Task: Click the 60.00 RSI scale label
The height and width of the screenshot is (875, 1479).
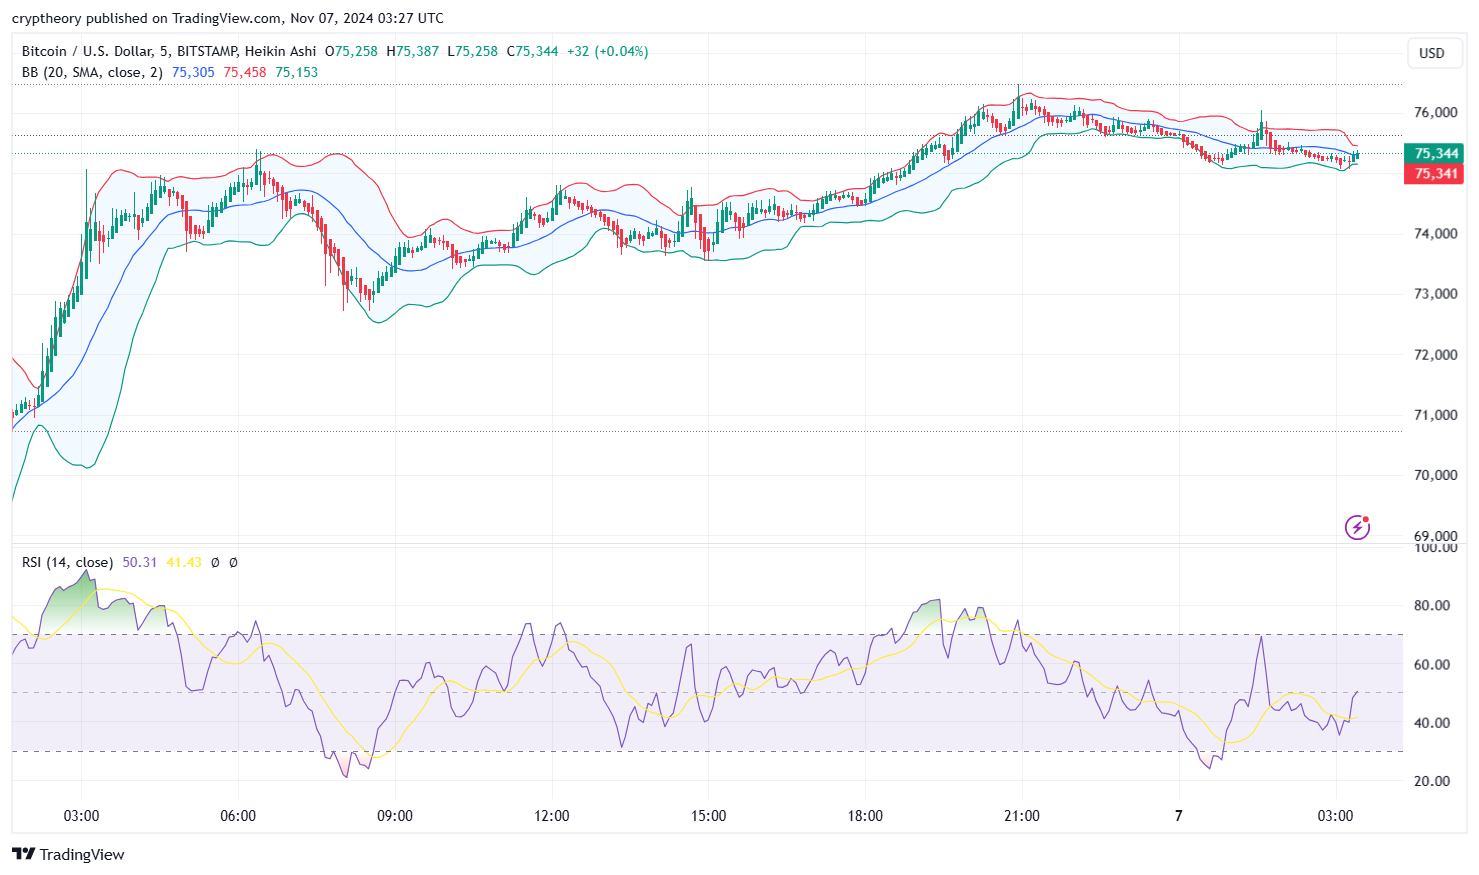Action: coord(1432,664)
